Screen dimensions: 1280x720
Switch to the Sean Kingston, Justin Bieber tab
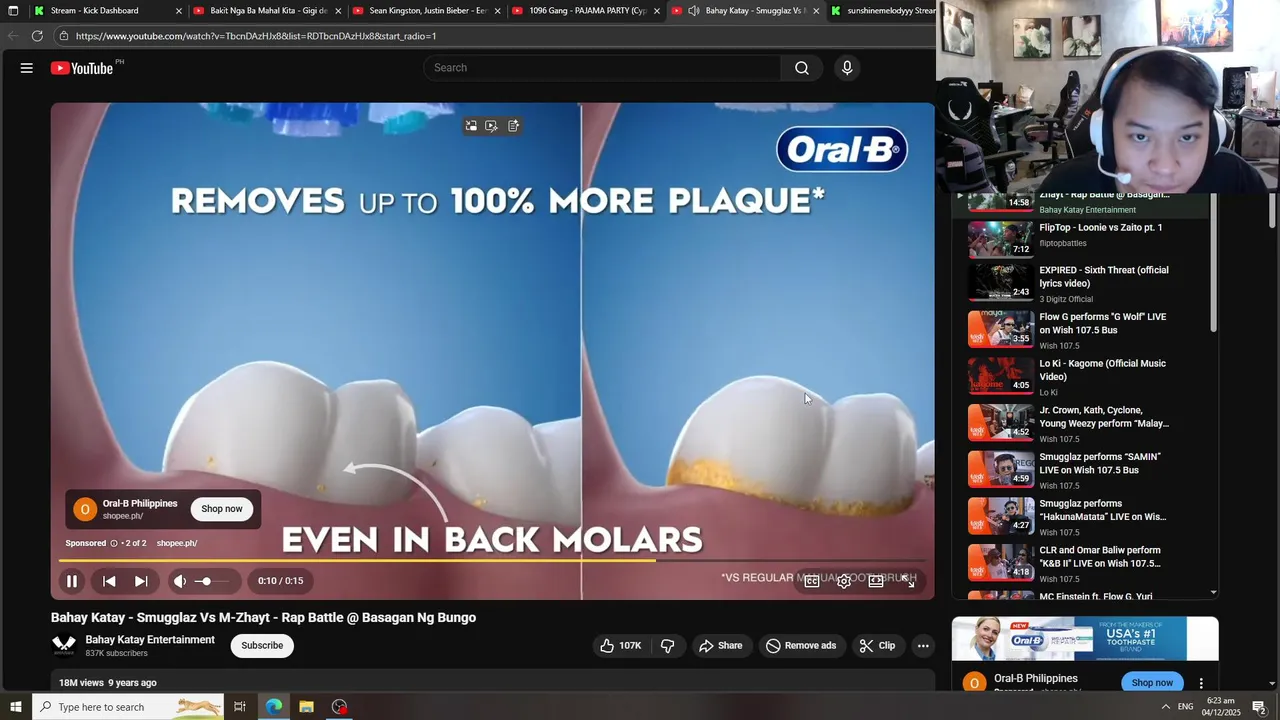[428, 11]
